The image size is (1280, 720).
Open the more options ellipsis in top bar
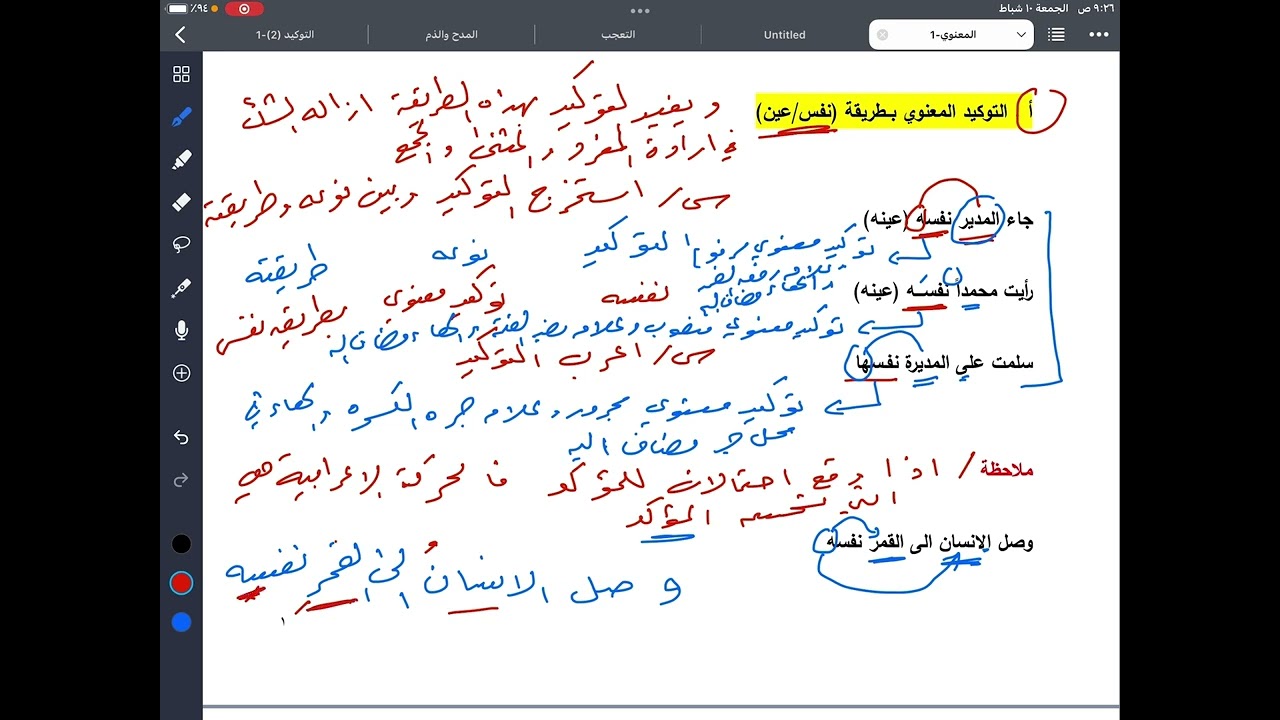[x=1099, y=34]
